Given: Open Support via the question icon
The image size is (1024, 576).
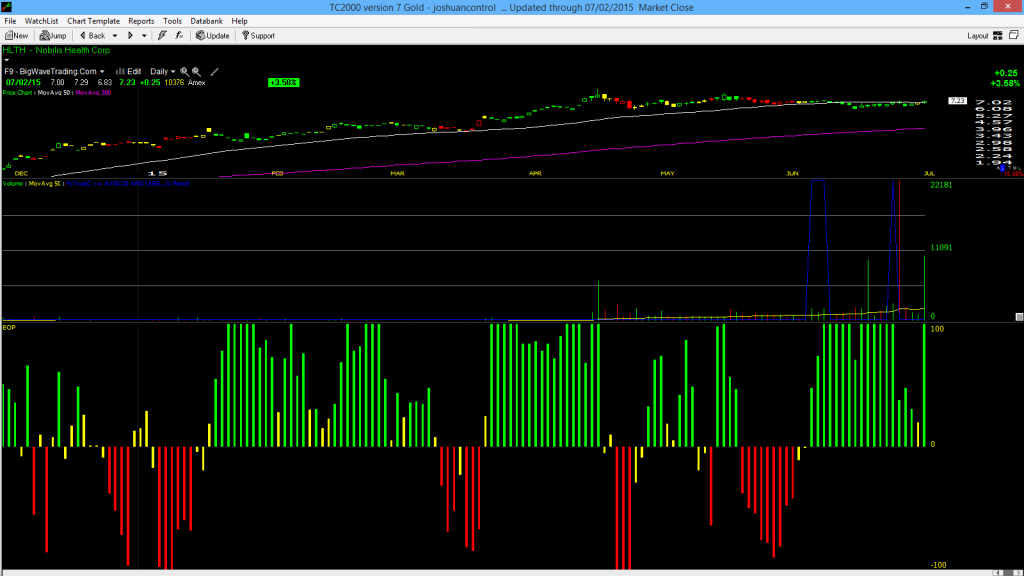Looking at the screenshot, I should (246, 36).
